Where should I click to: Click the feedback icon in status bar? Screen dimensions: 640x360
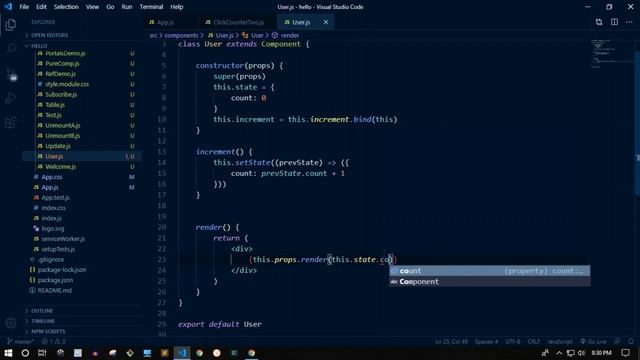tap(618, 341)
